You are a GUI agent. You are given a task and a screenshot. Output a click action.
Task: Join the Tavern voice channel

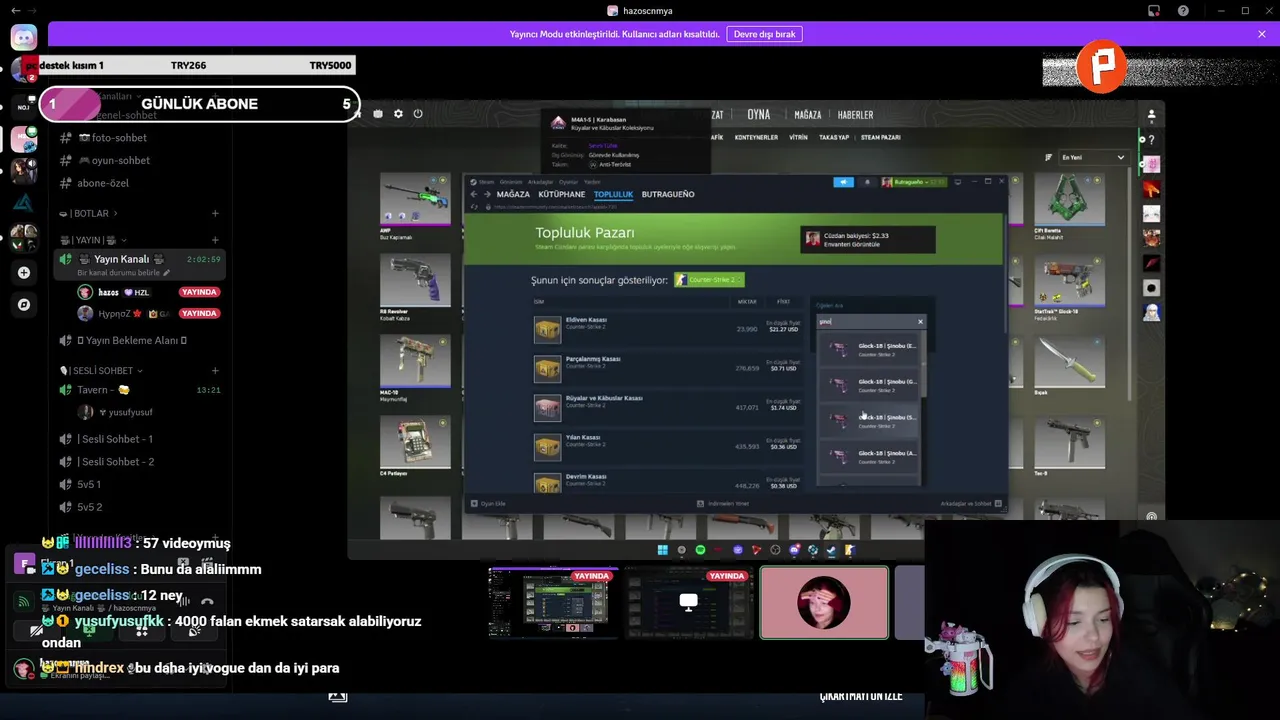(x=140, y=390)
